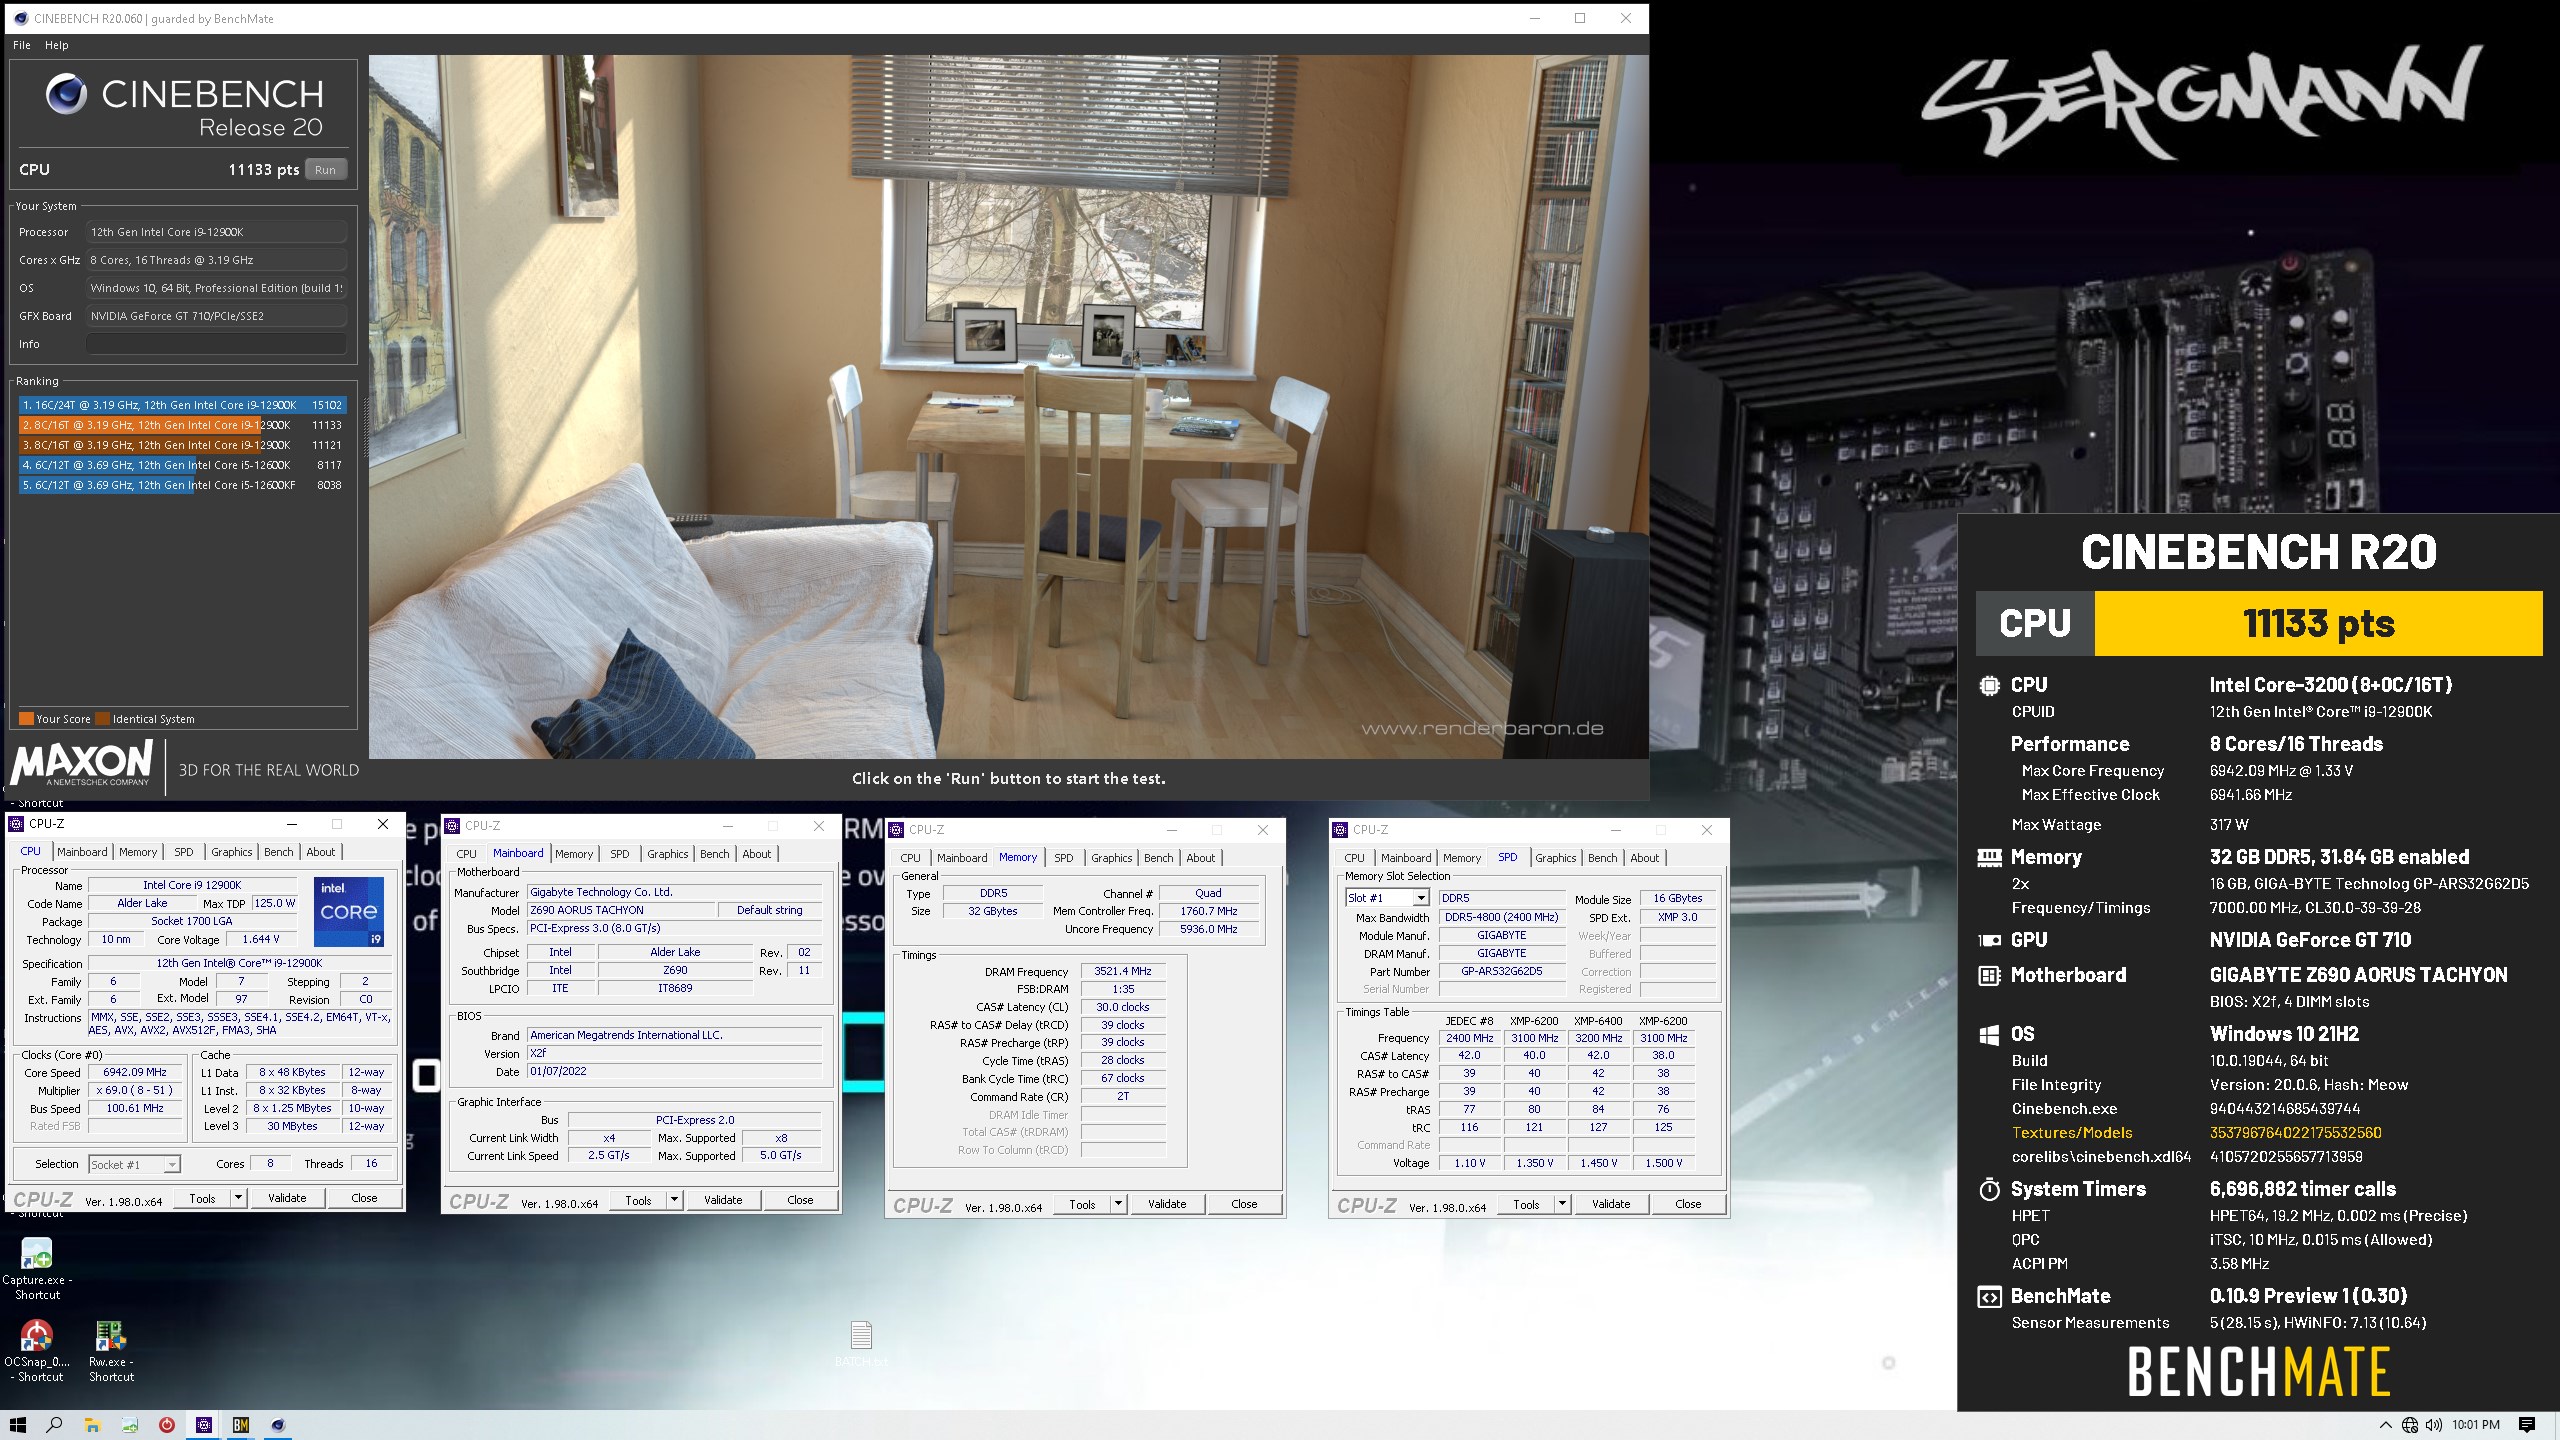Open the Cinebench File menu
The height and width of the screenshot is (1440, 2560).
[x=22, y=45]
